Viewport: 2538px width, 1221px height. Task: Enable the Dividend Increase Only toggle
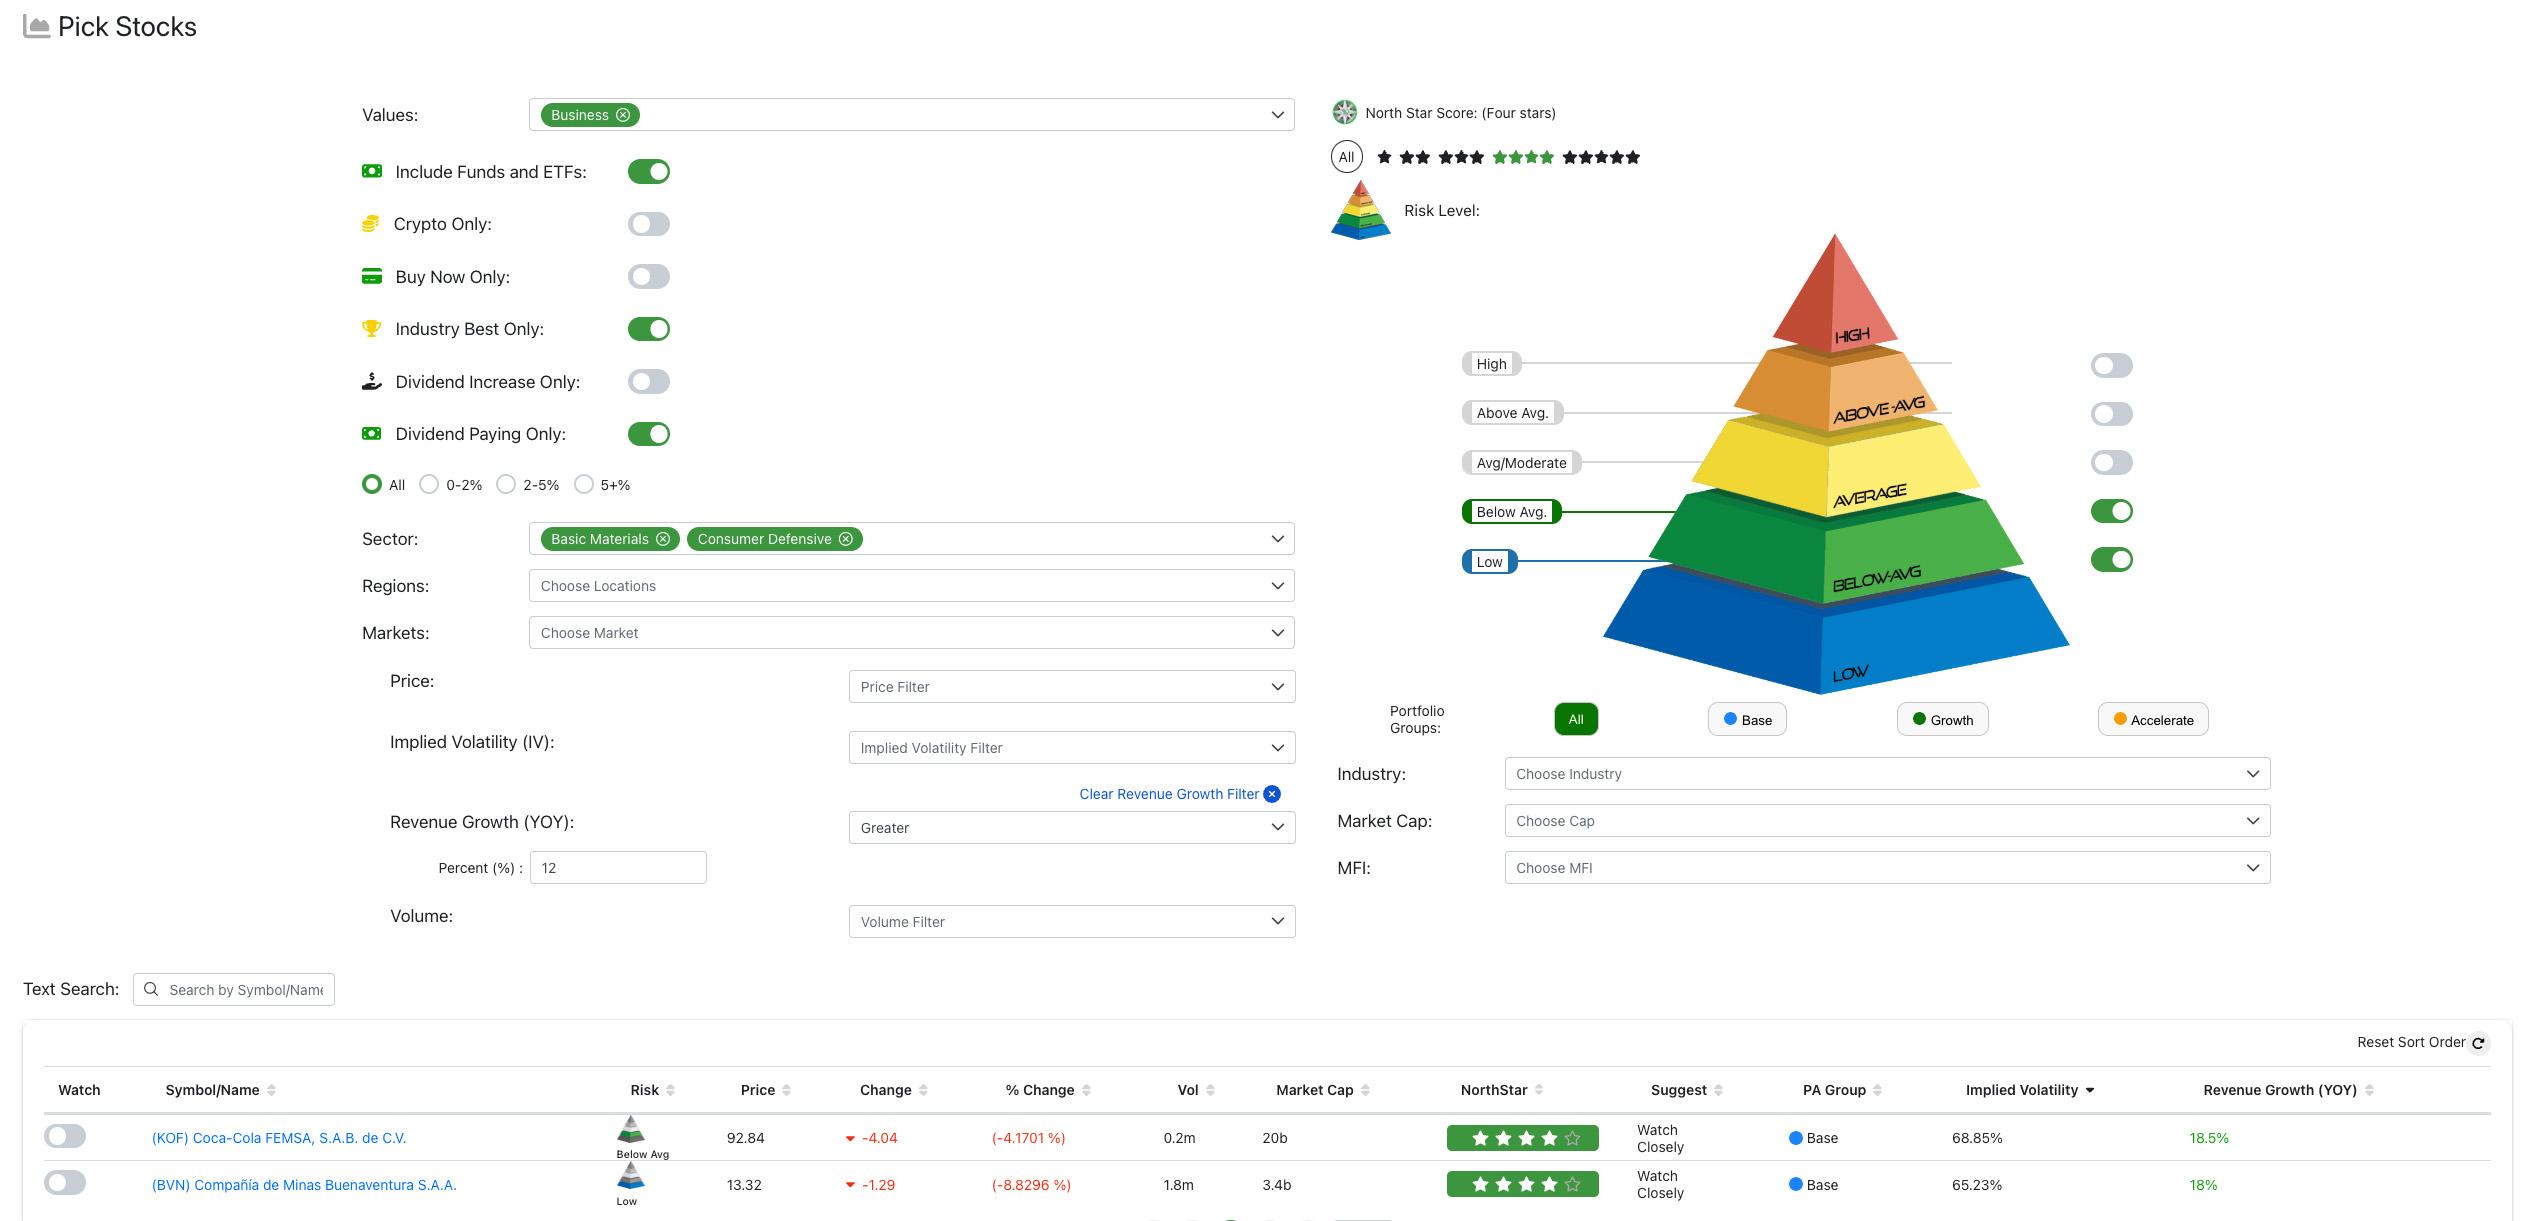pyautogui.click(x=648, y=381)
